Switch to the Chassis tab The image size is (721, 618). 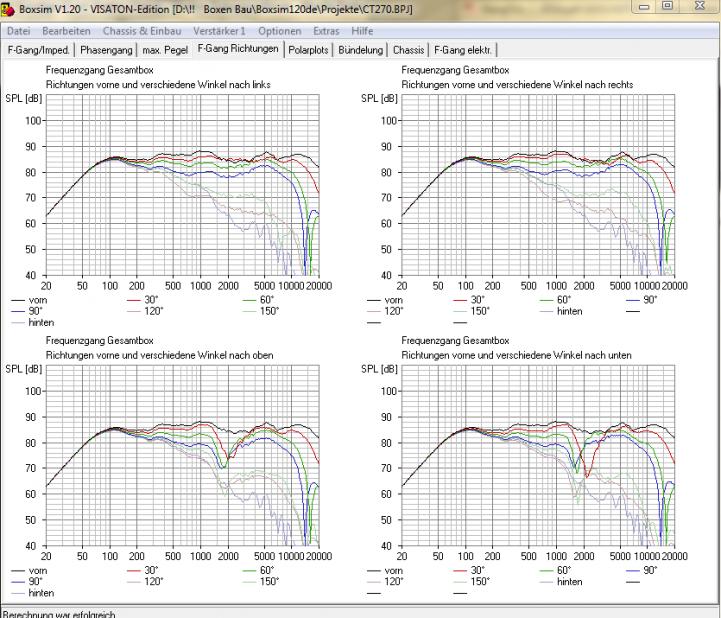tap(408, 50)
